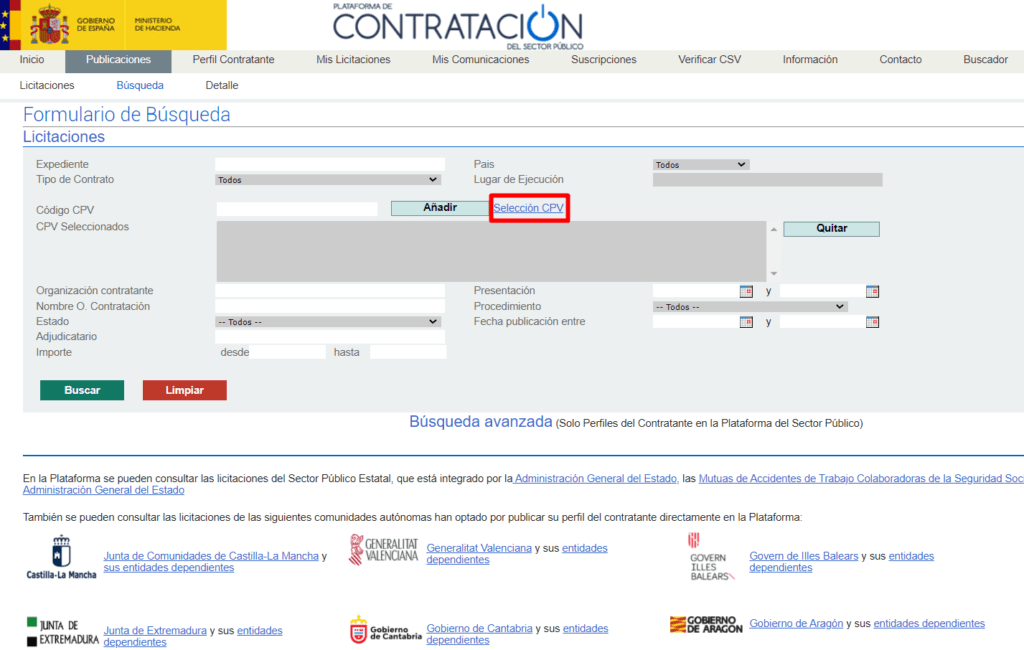Click the Fecha publicación end date field

point(822,322)
